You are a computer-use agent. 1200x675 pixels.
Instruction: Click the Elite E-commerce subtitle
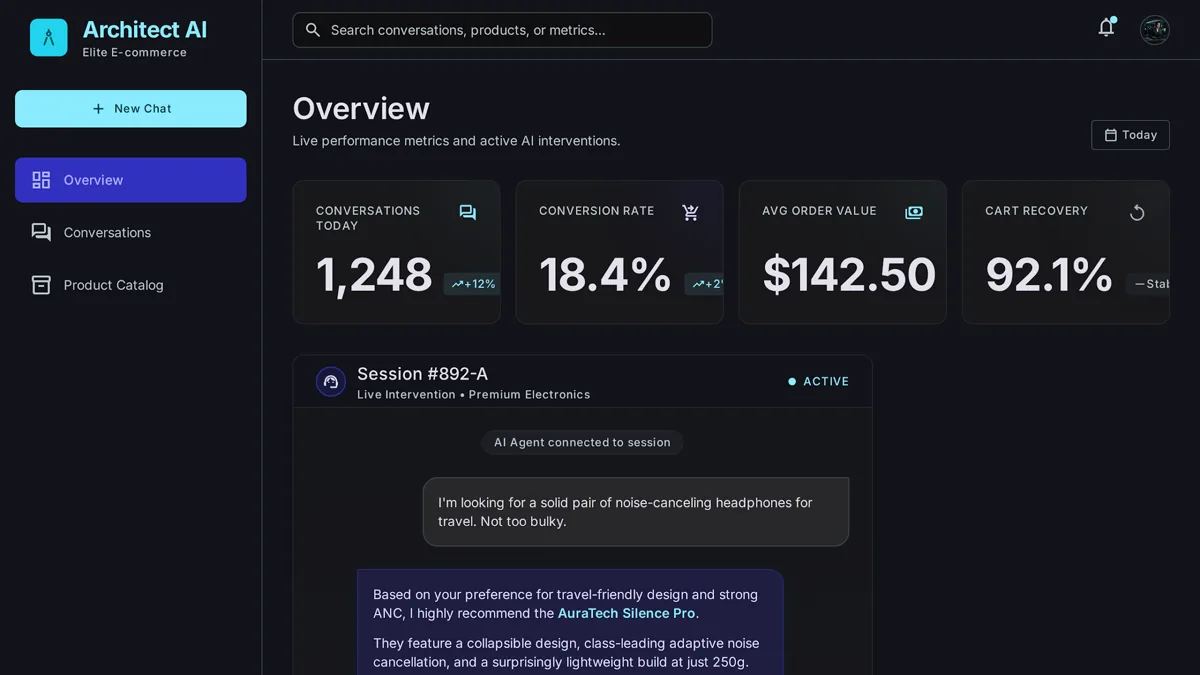coord(134,53)
